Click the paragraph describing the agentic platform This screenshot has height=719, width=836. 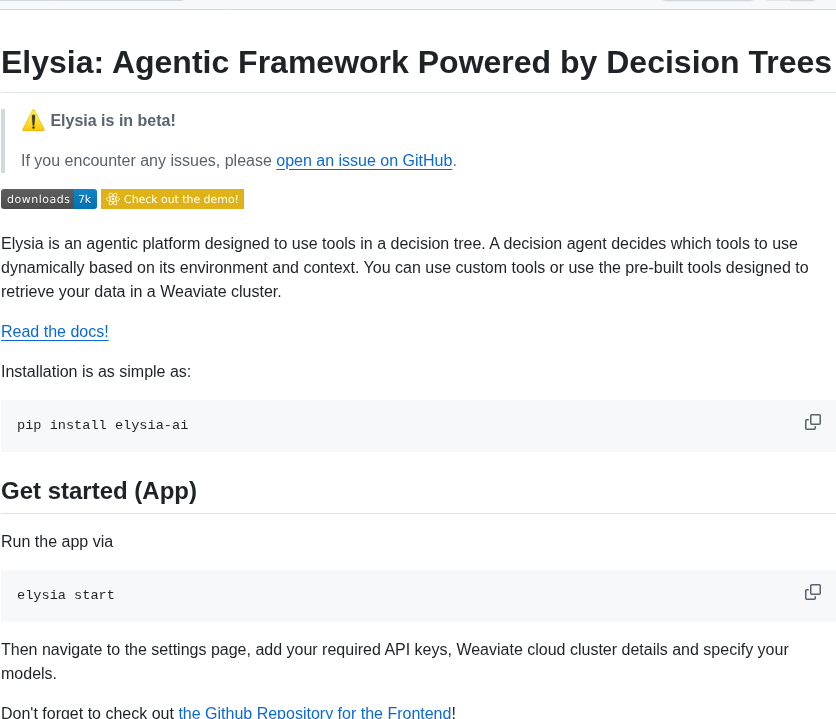point(405,268)
